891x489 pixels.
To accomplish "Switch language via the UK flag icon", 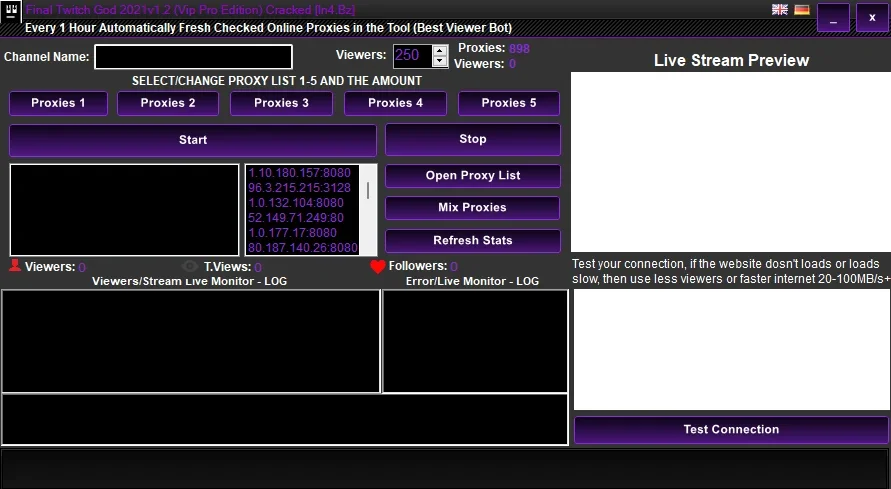I will coord(780,9).
